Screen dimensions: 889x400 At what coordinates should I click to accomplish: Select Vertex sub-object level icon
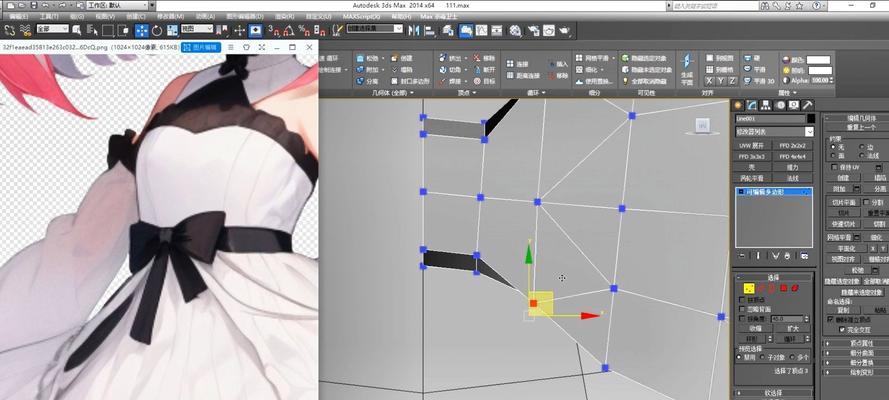pyautogui.click(x=749, y=288)
